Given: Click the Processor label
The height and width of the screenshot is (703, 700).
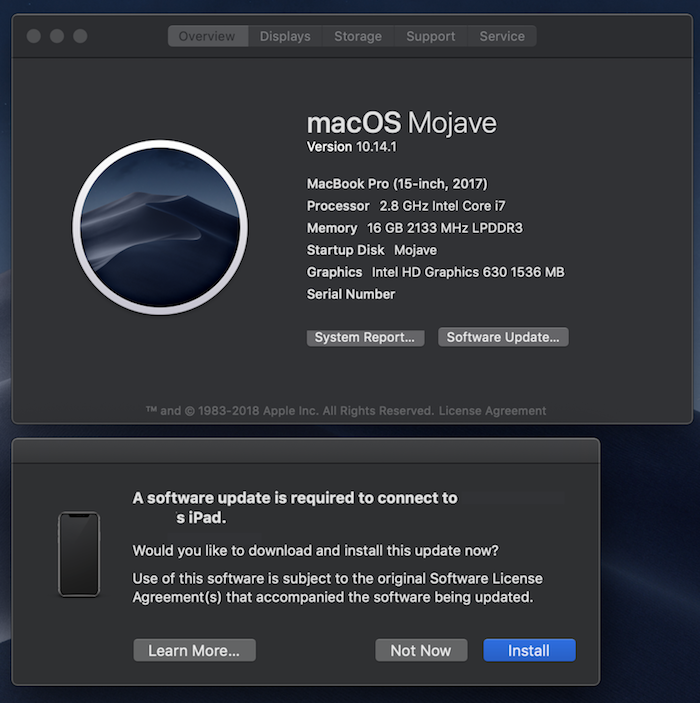Looking at the screenshot, I should [338, 206].
